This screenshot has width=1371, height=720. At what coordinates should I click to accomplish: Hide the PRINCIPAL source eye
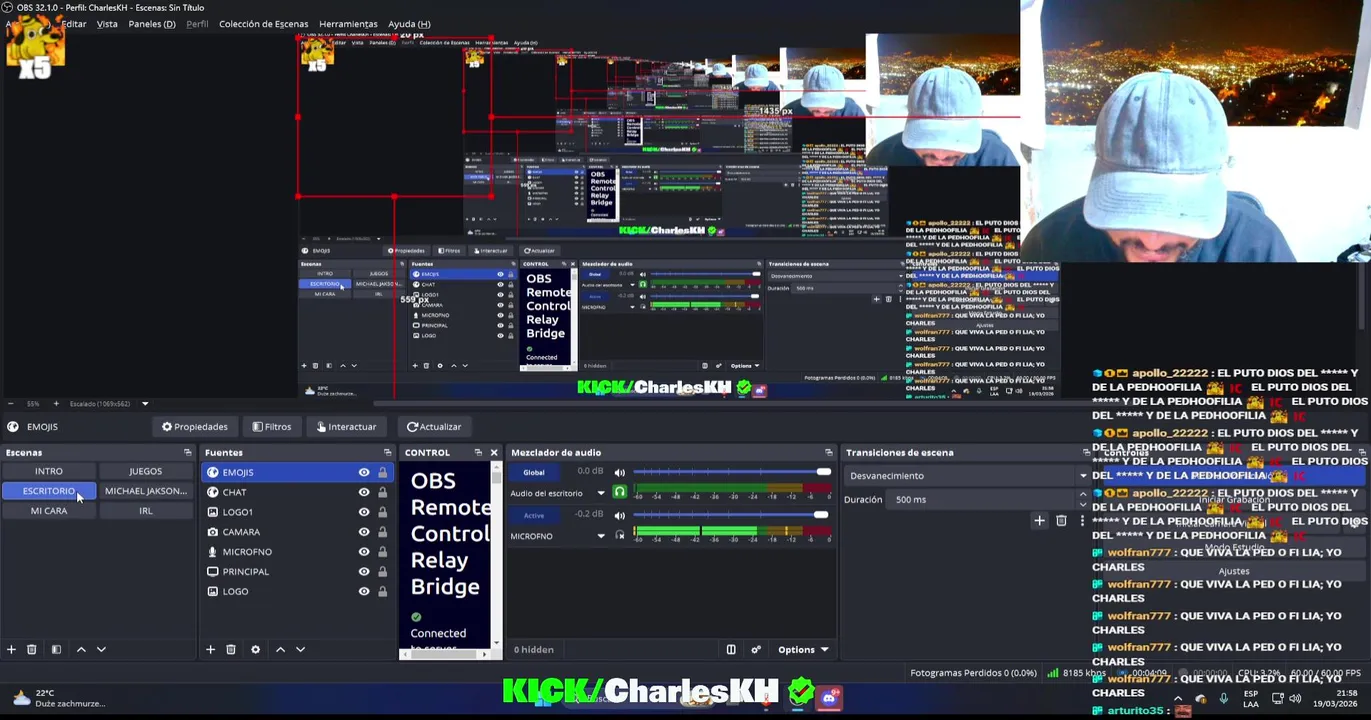tap(364, 572)
